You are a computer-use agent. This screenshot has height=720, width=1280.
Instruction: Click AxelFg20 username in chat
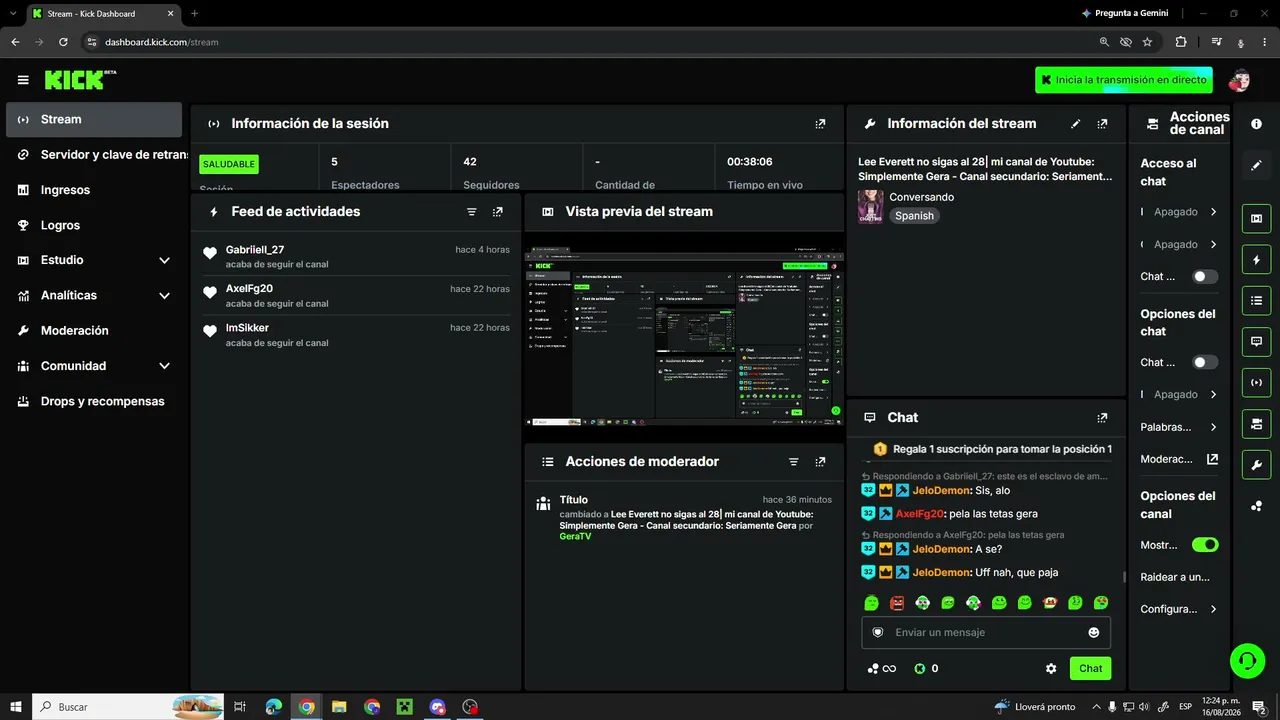pos(919,513)
